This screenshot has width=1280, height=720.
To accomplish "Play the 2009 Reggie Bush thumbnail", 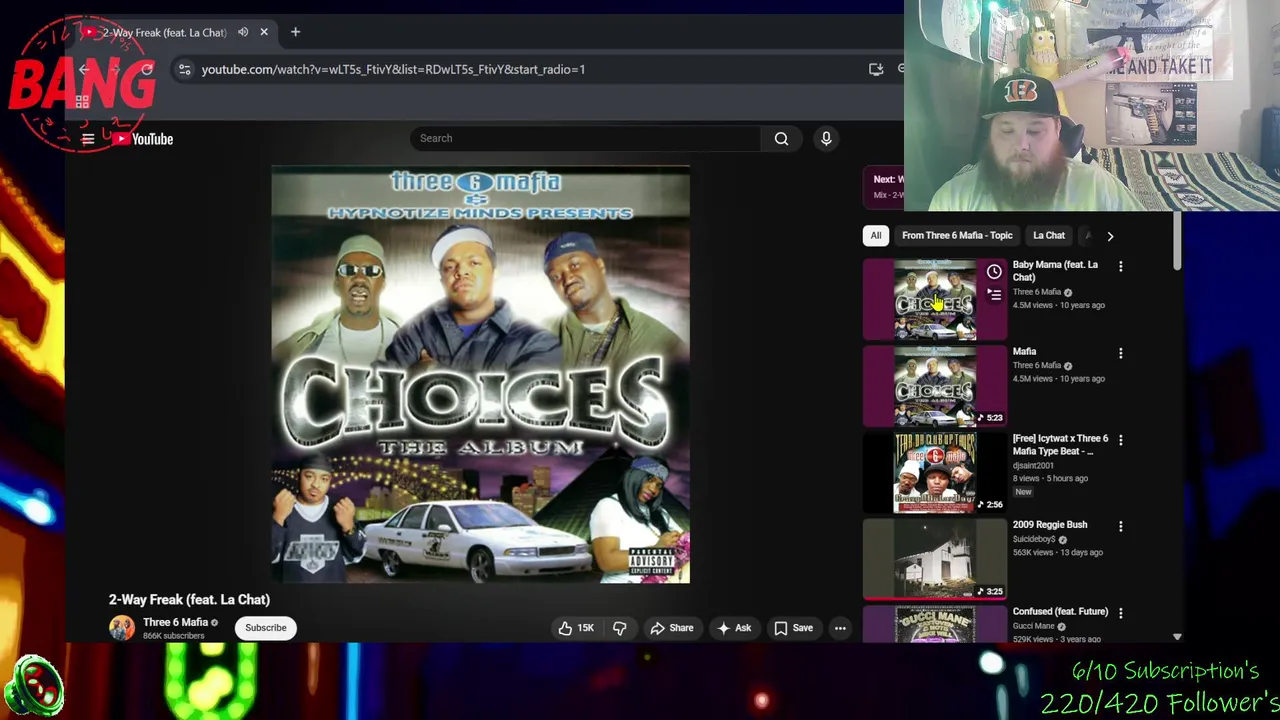I will (935, 559).
